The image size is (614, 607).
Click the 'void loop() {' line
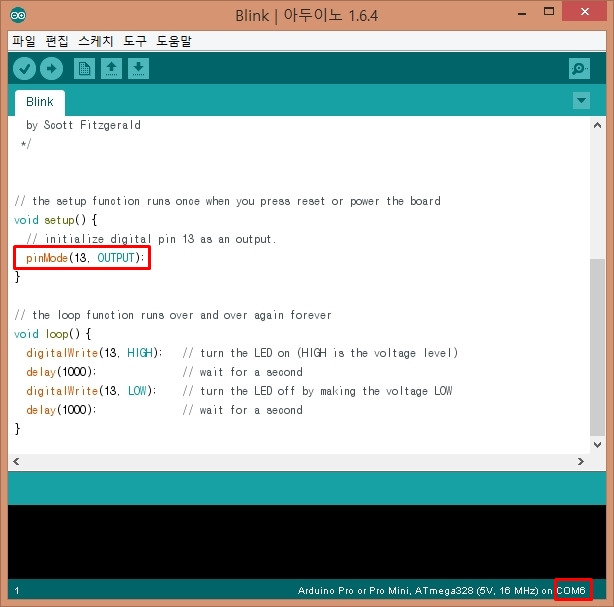point(52,334)
